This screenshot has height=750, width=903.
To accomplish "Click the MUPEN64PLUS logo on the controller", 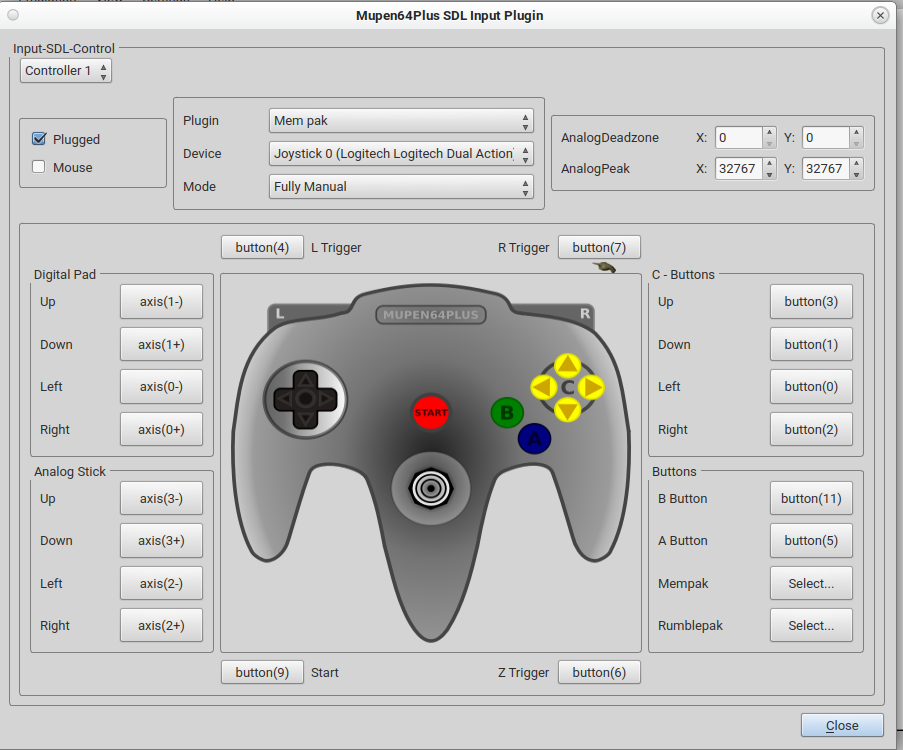I will pyautogui.click(x=430, y=313).
